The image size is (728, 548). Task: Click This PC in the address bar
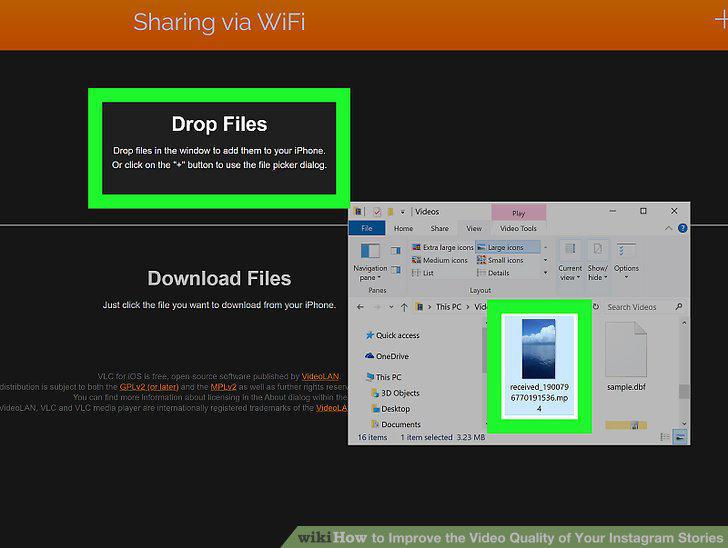coord(448,307)
